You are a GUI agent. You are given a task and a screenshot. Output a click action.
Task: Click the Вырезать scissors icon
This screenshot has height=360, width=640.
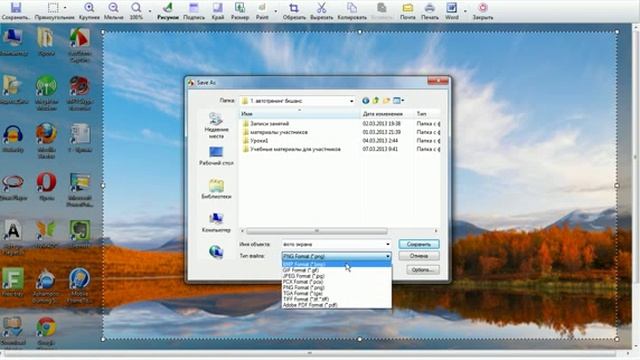322,8
